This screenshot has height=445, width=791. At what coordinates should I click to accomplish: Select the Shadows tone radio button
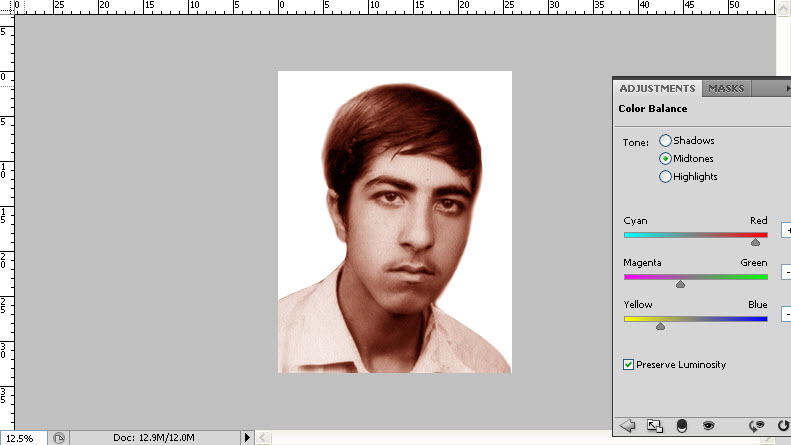(x=665, y=140)
